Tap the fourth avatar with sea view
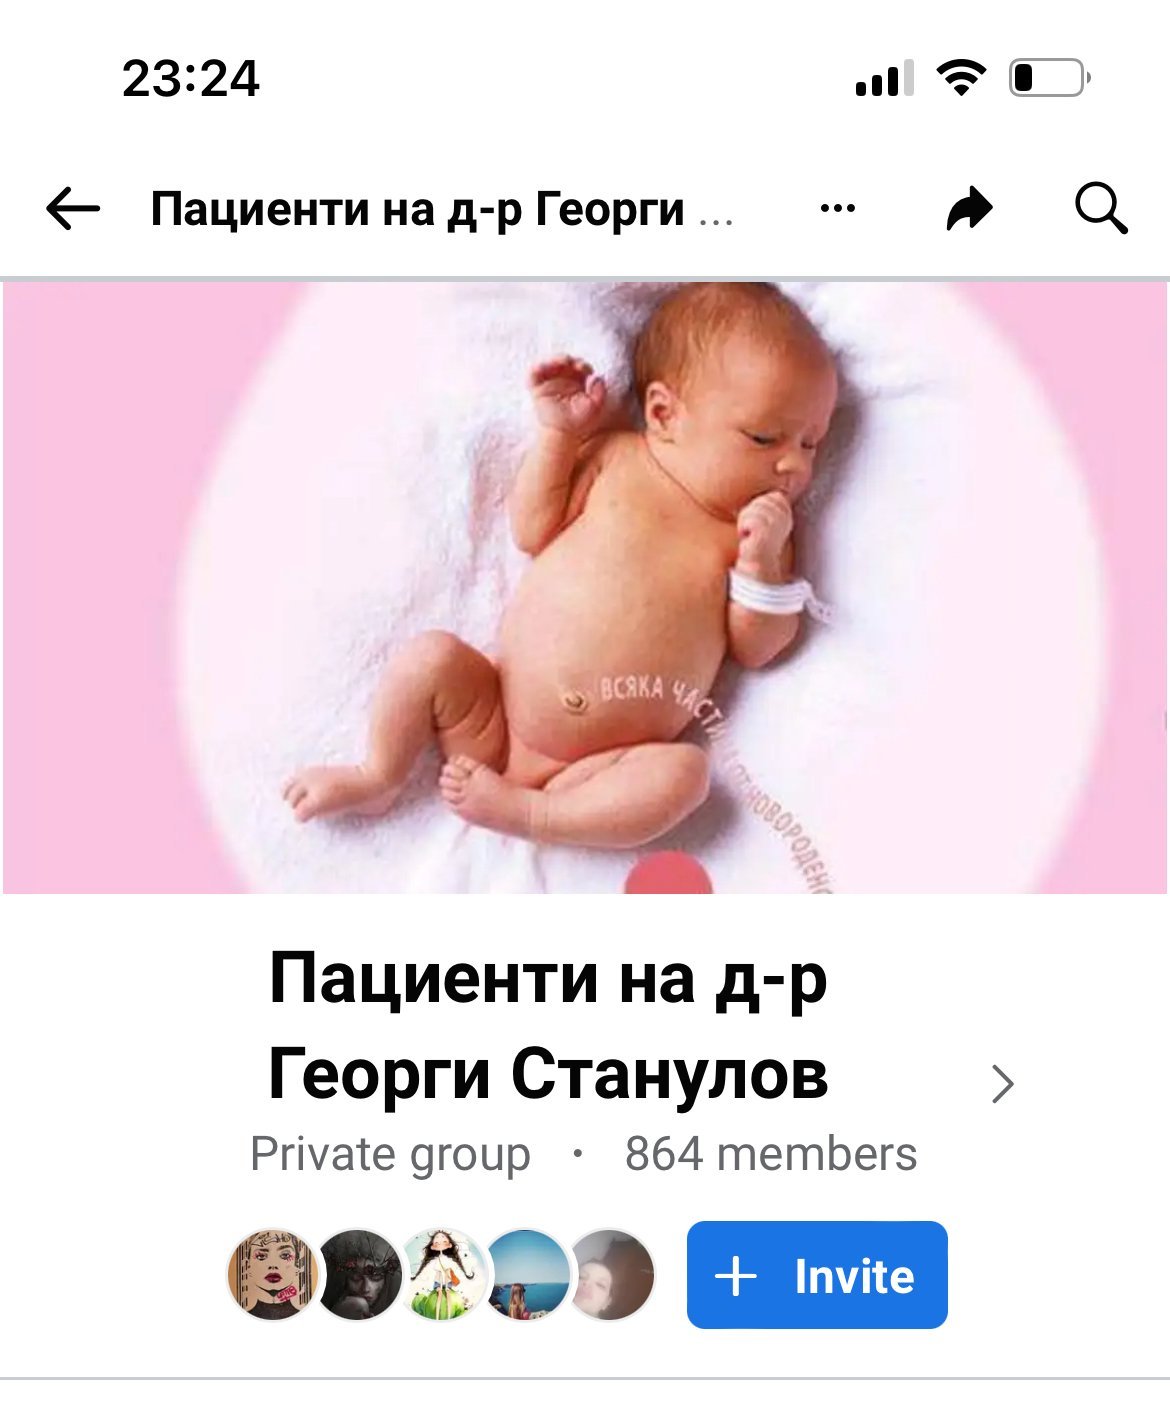Image resolution: width=1170 pixels, height=1407 pixels. pos(526,1275)
